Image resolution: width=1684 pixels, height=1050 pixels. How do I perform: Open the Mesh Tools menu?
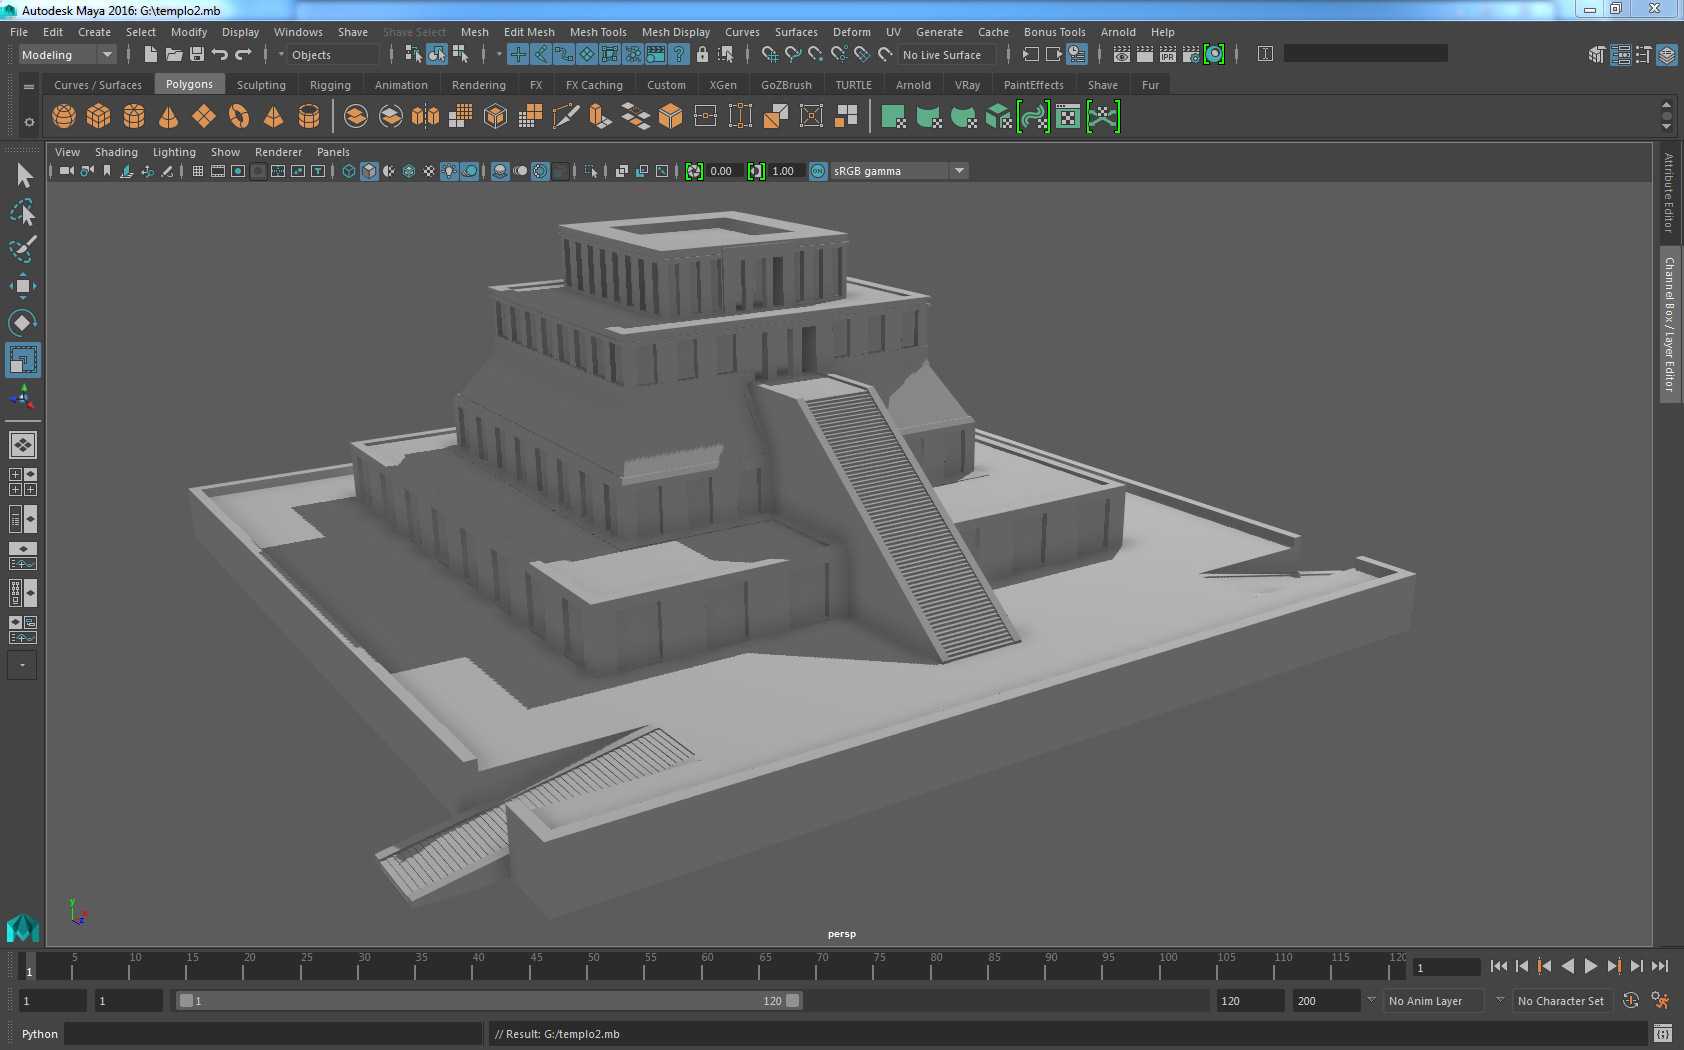598,32
